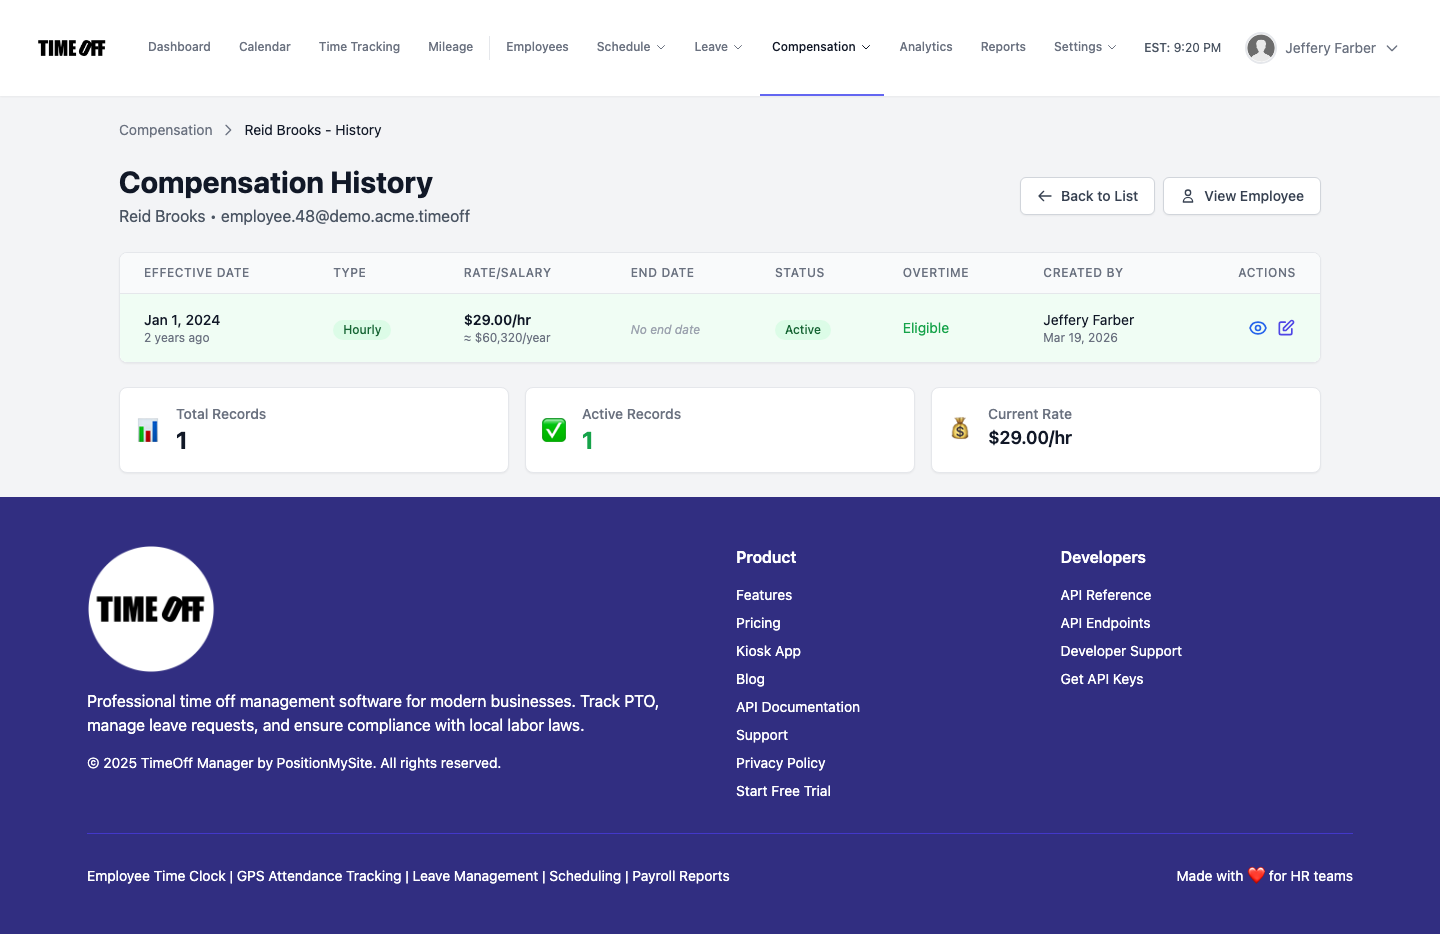Open the API Reference footer link

(1106, 595)
